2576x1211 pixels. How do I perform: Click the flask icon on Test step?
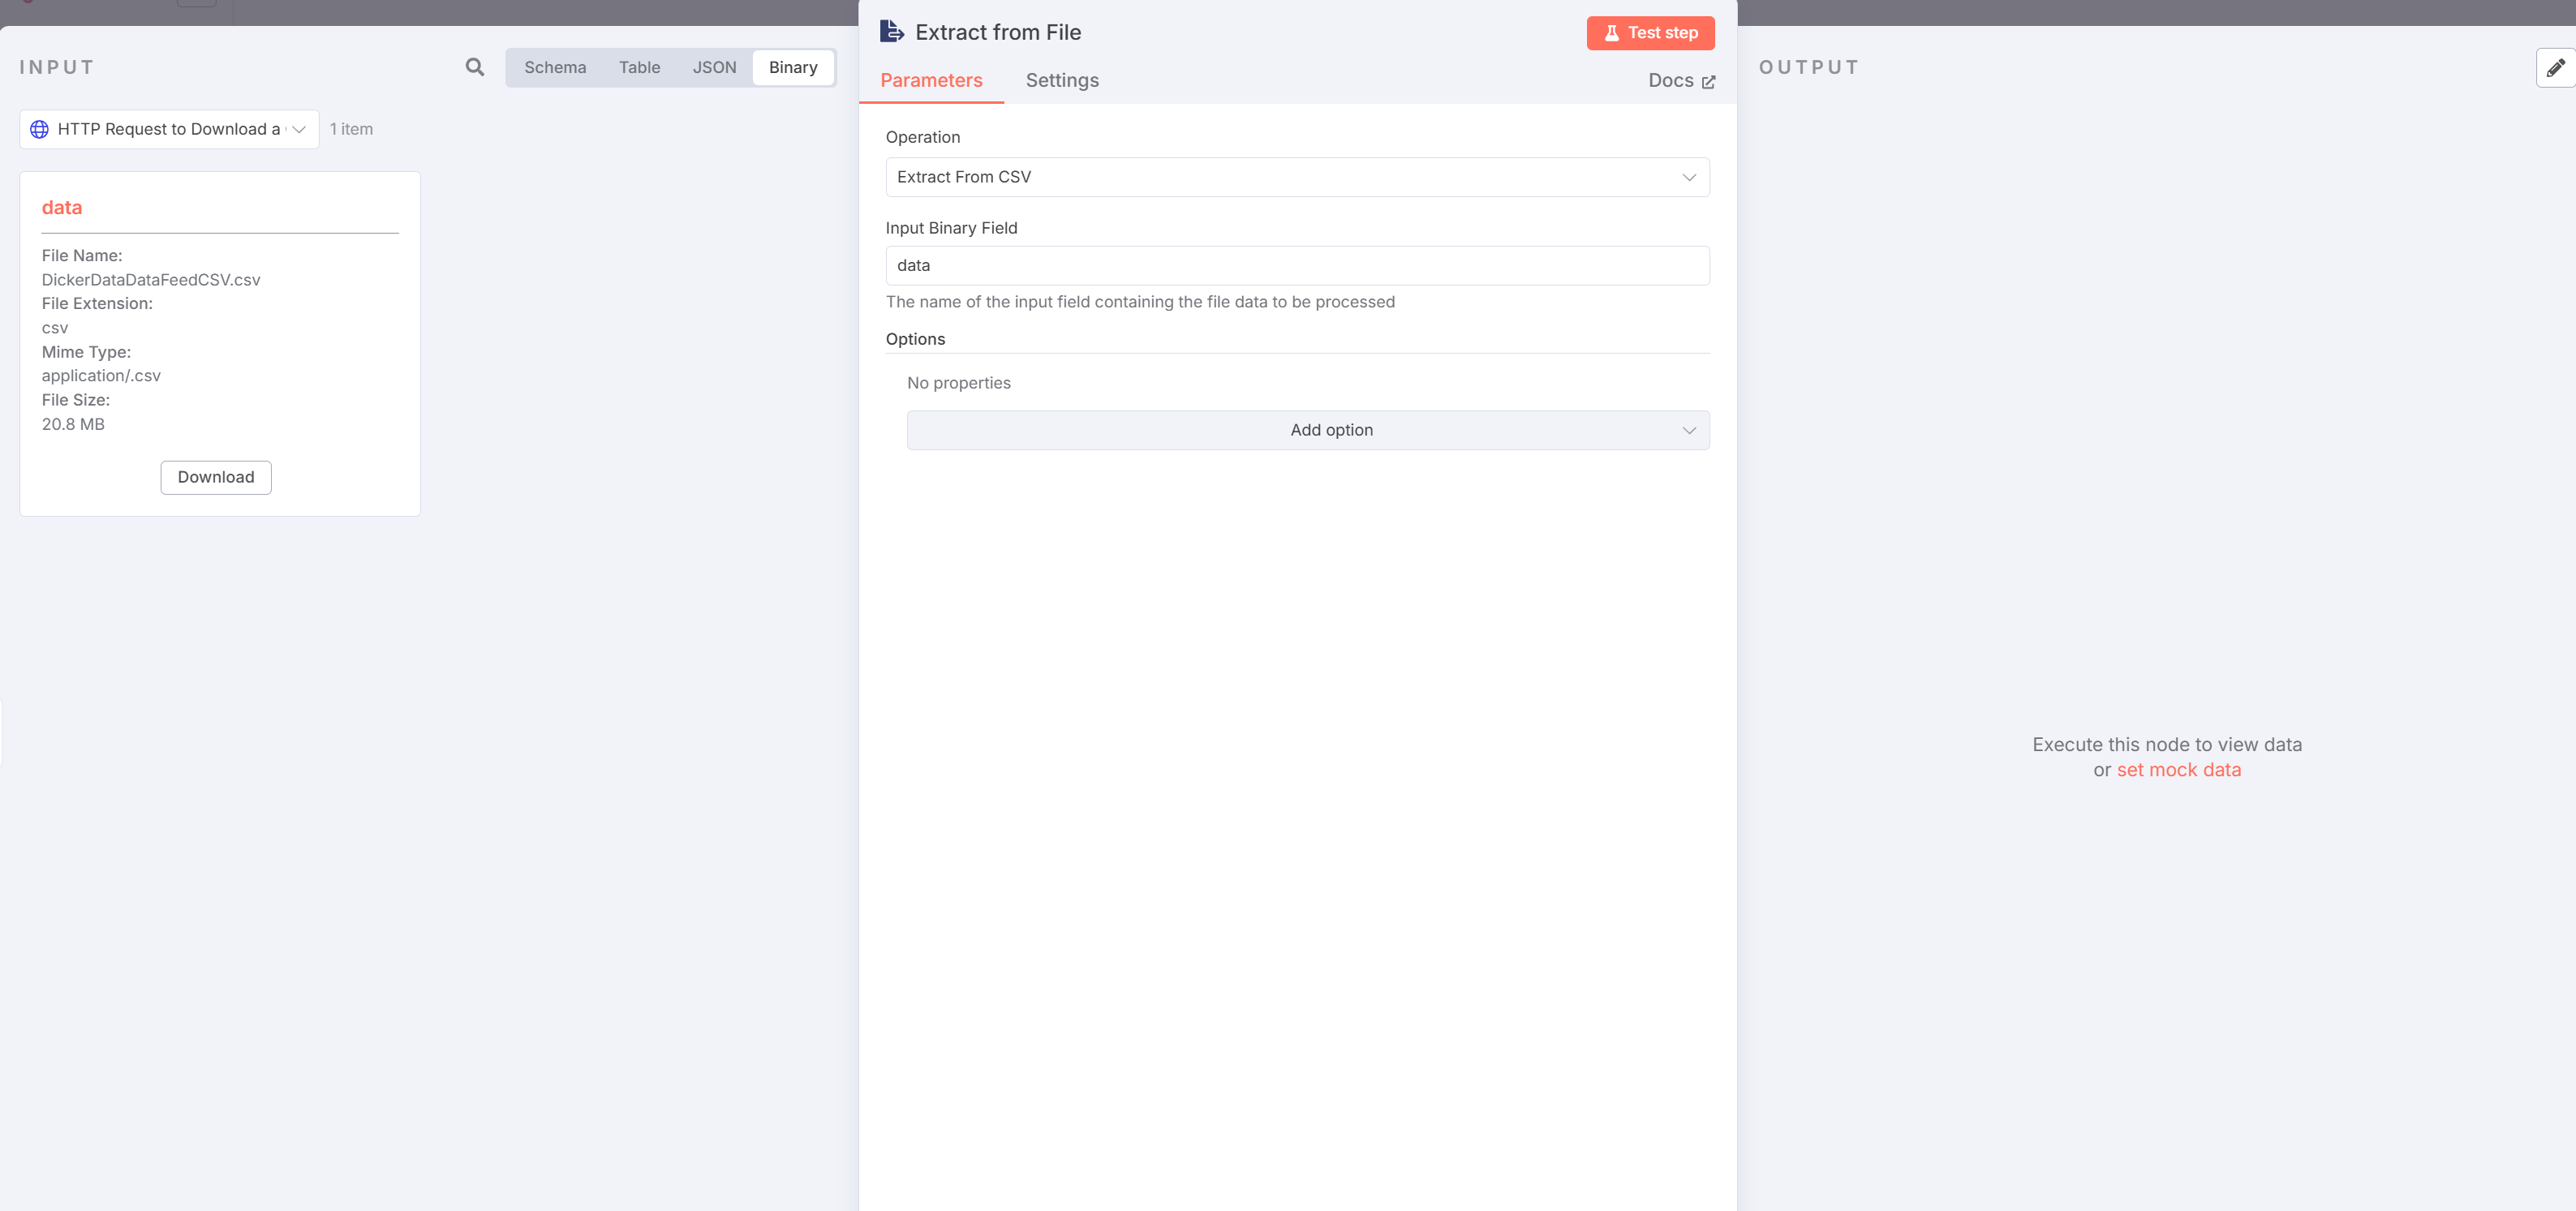coord(1611,33)
